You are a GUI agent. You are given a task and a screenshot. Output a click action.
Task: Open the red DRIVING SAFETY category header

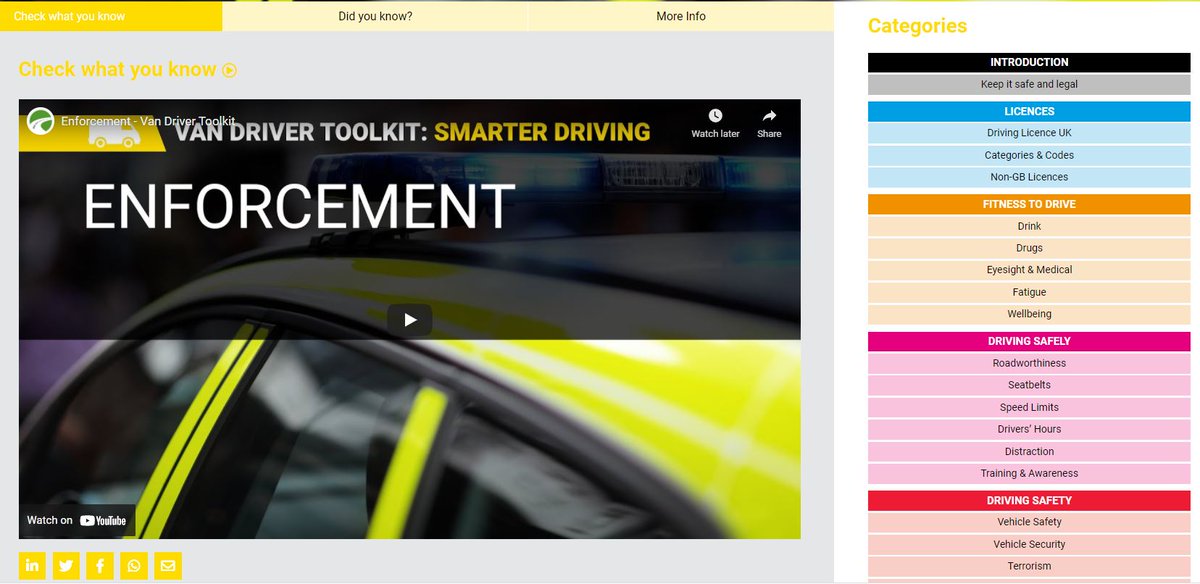[x=1029, y=500]
